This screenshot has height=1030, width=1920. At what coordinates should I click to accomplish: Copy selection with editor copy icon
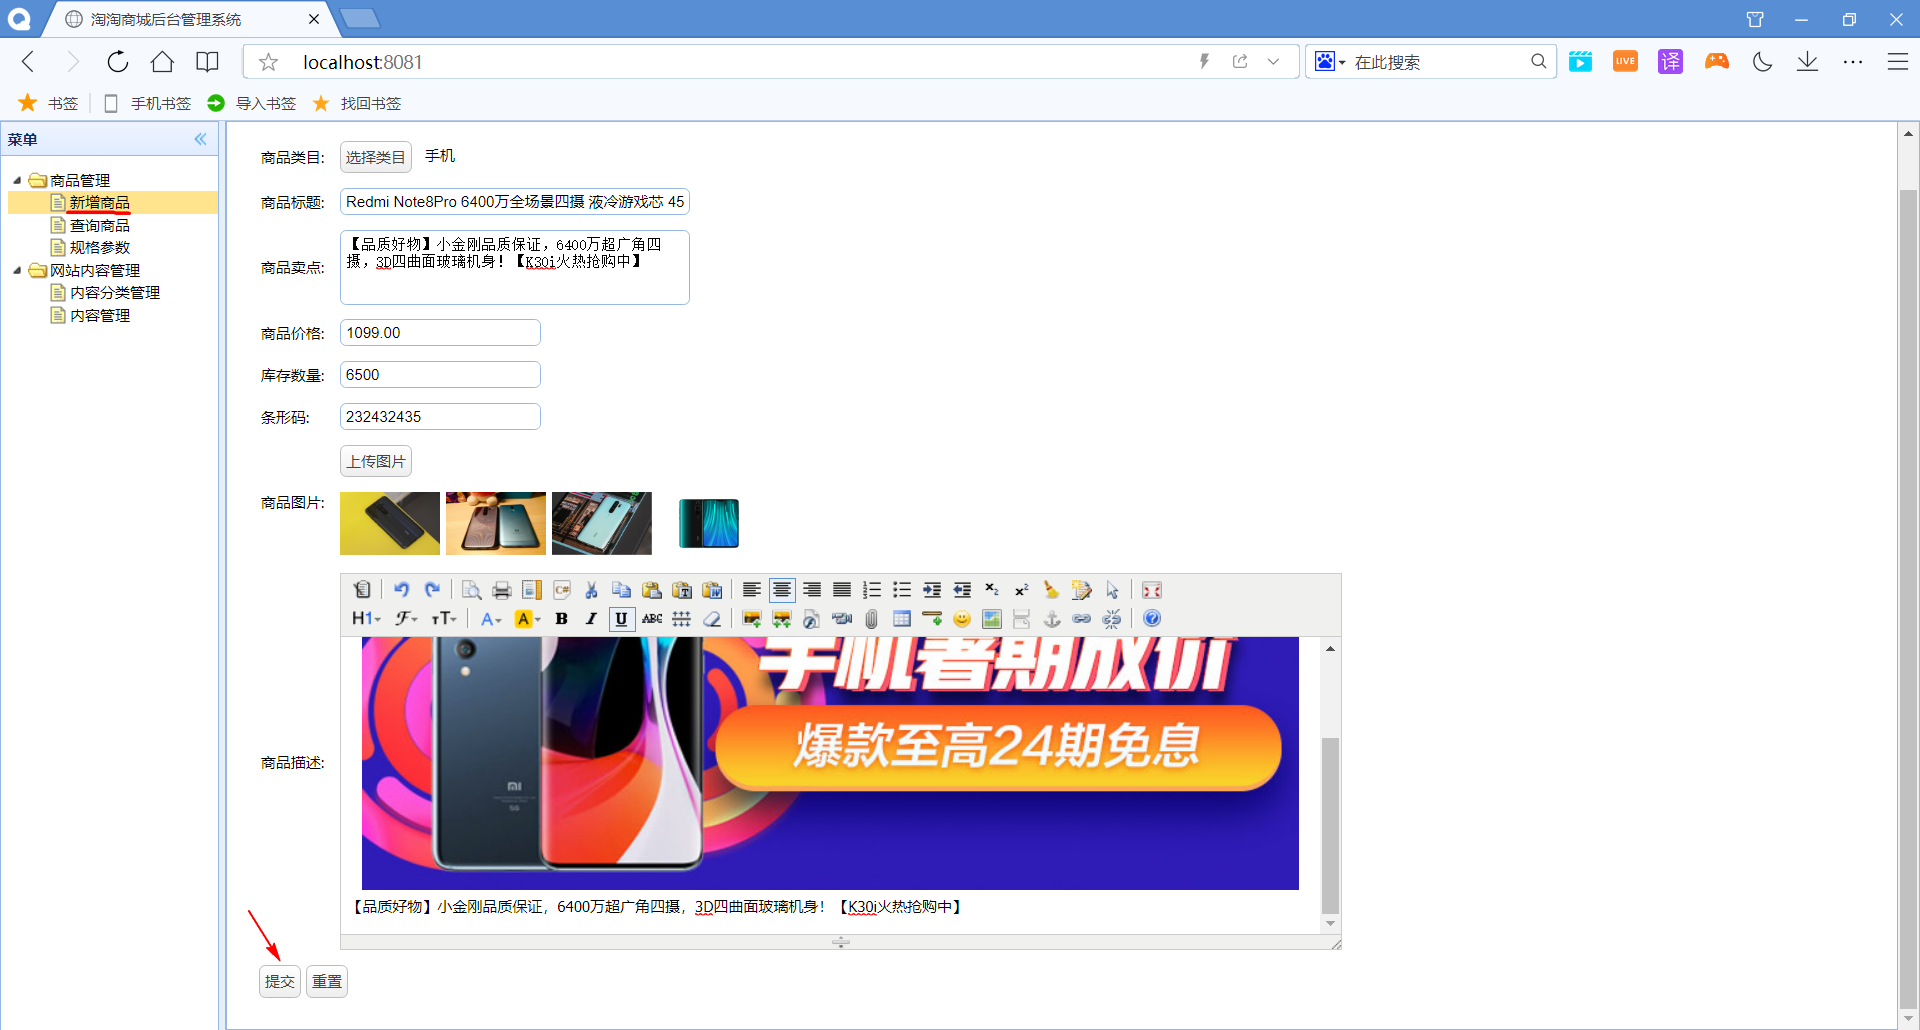pyautogui.click(x=621, y=590)
